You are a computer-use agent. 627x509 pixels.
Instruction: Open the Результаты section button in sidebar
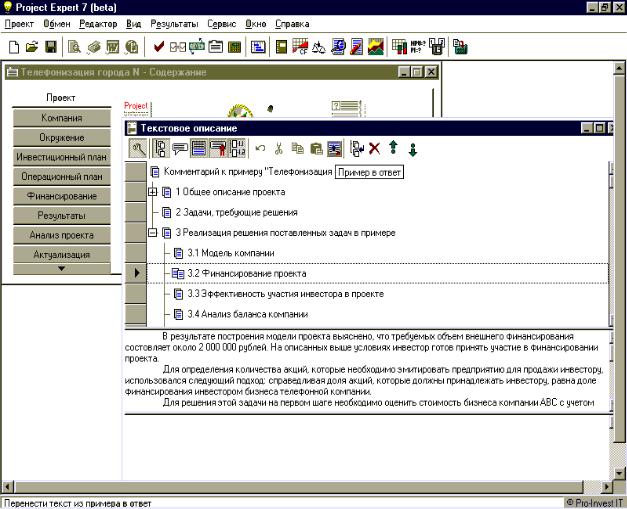point(62,216)
